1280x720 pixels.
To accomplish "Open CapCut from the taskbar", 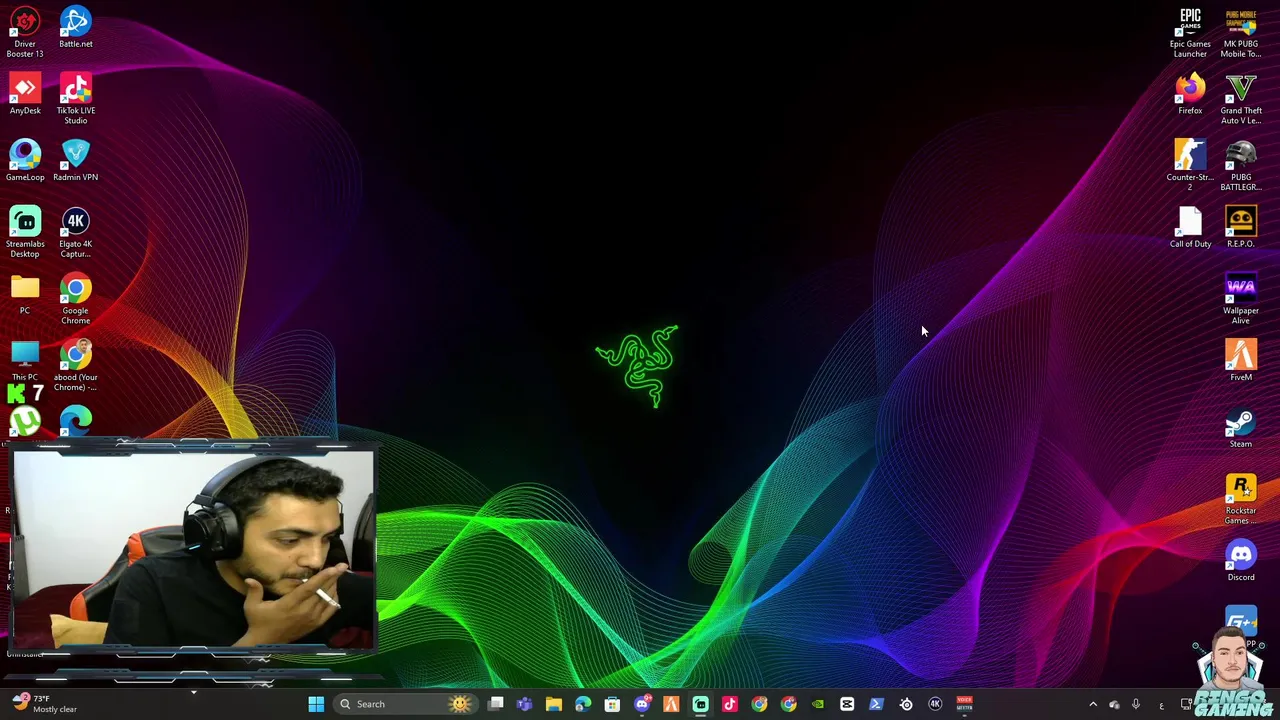I will click(847, 704).
